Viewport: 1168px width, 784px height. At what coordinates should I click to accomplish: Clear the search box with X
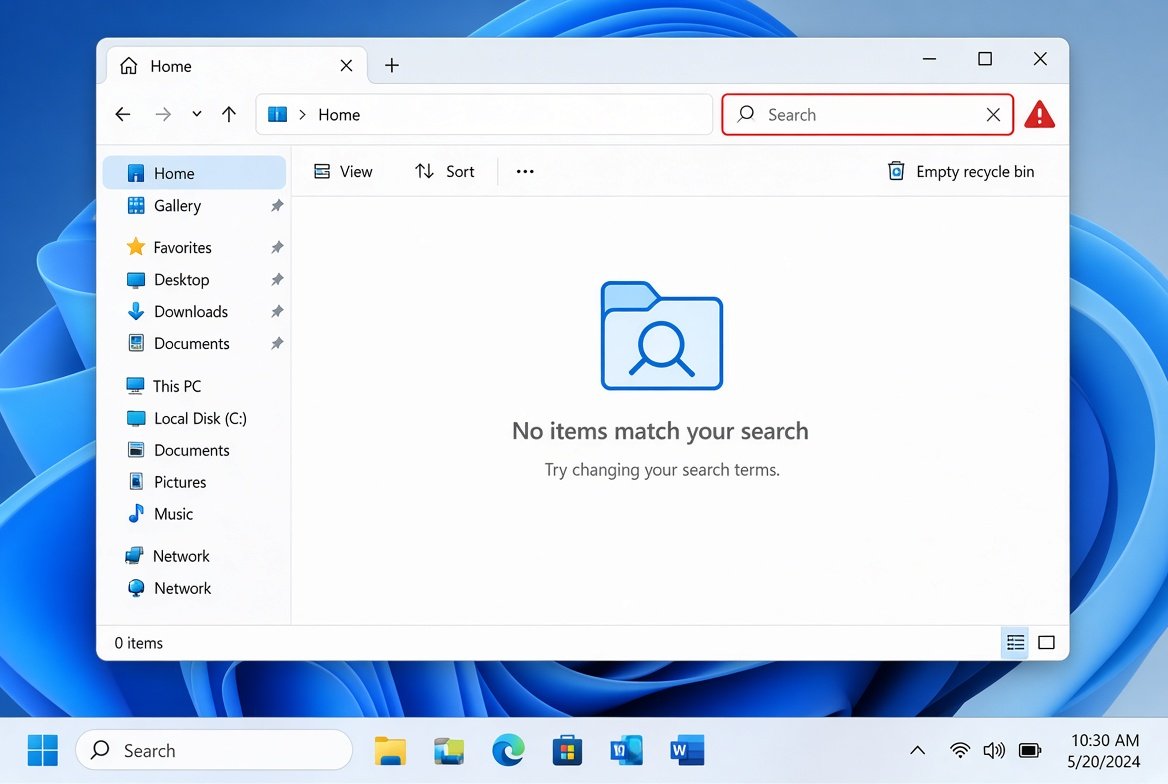coord(993,115)
